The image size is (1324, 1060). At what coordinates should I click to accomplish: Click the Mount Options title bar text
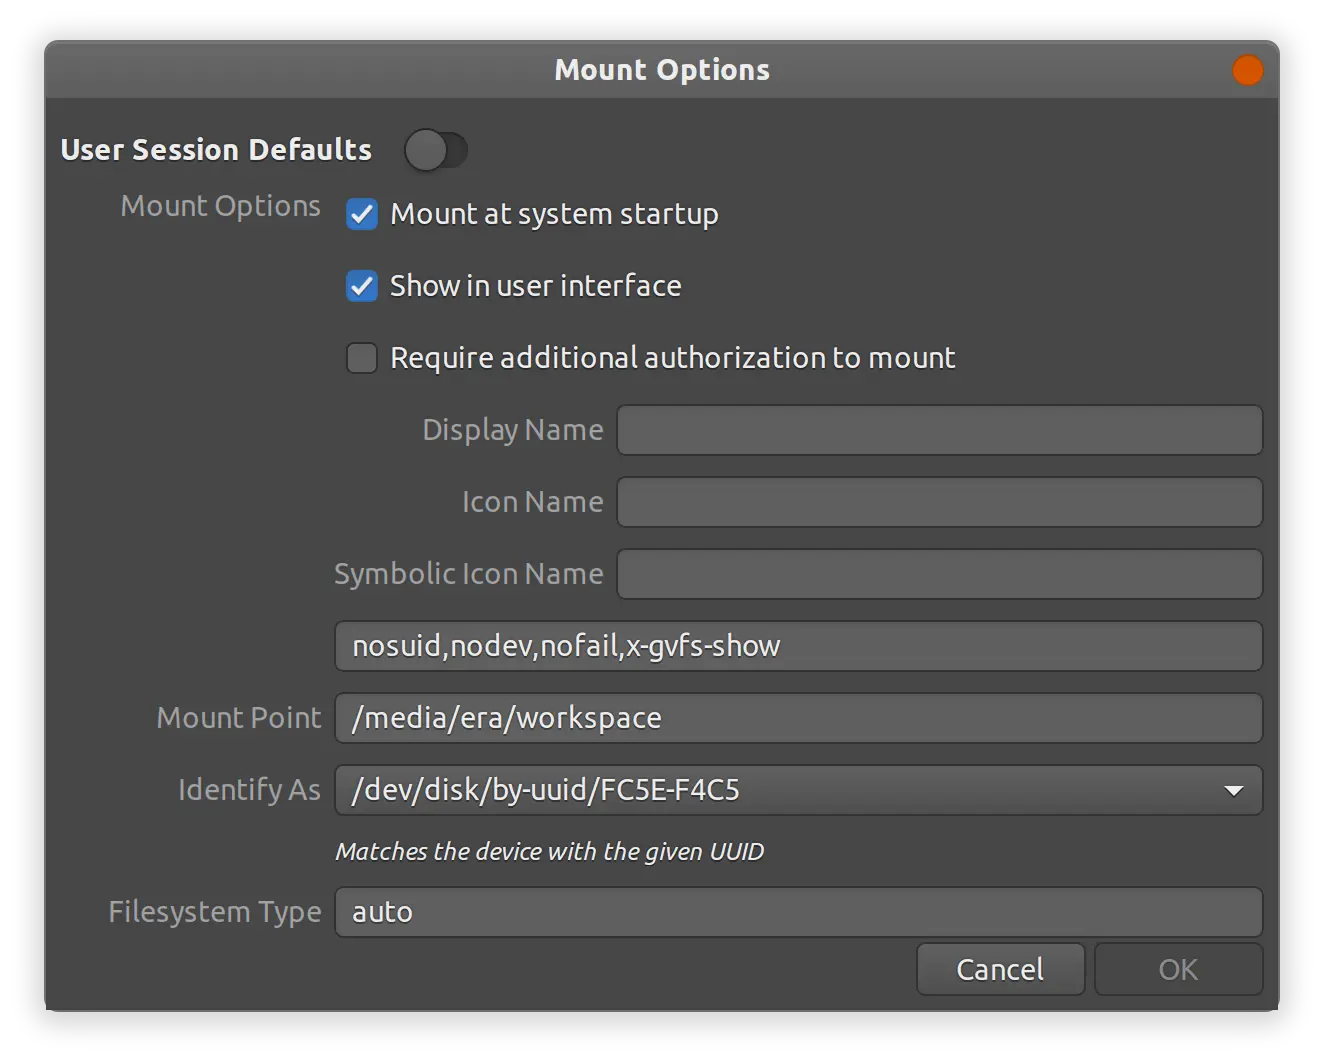tap(662, 70)
